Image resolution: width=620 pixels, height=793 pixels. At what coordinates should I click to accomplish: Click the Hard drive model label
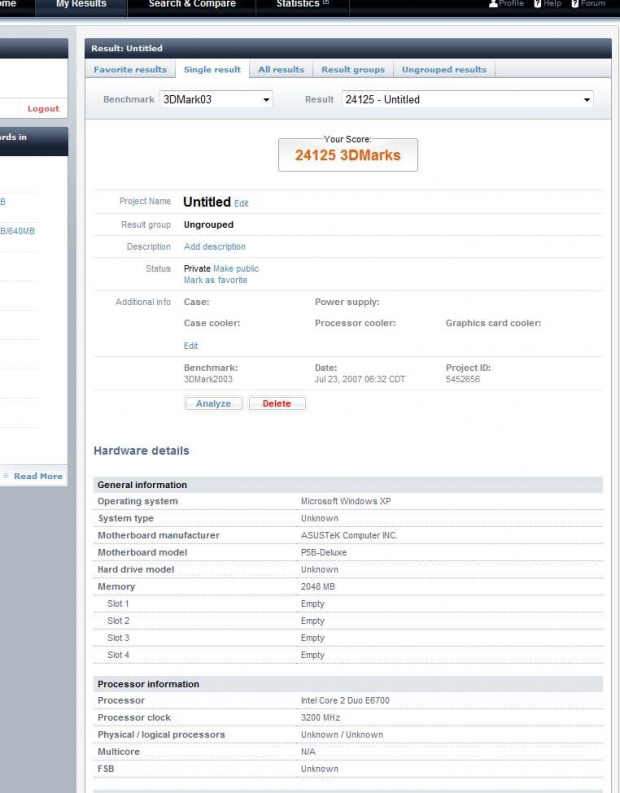[136, 569]
